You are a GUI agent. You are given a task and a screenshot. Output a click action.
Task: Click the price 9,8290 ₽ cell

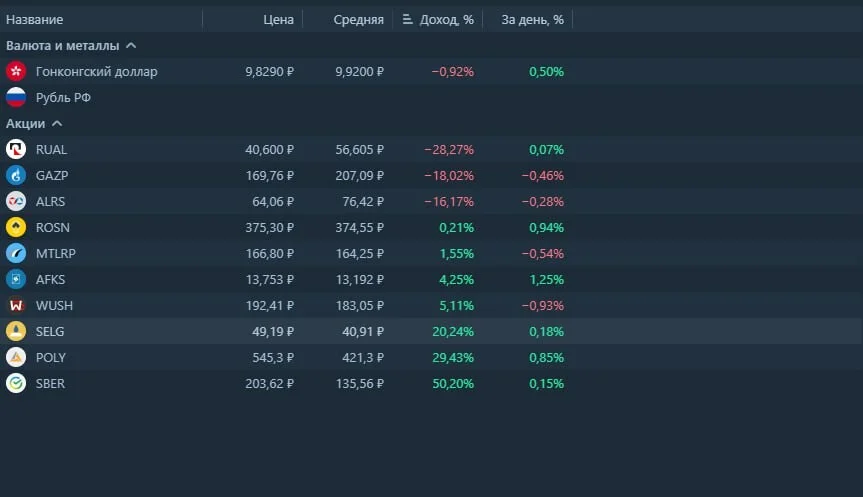(x=270, y=72)
